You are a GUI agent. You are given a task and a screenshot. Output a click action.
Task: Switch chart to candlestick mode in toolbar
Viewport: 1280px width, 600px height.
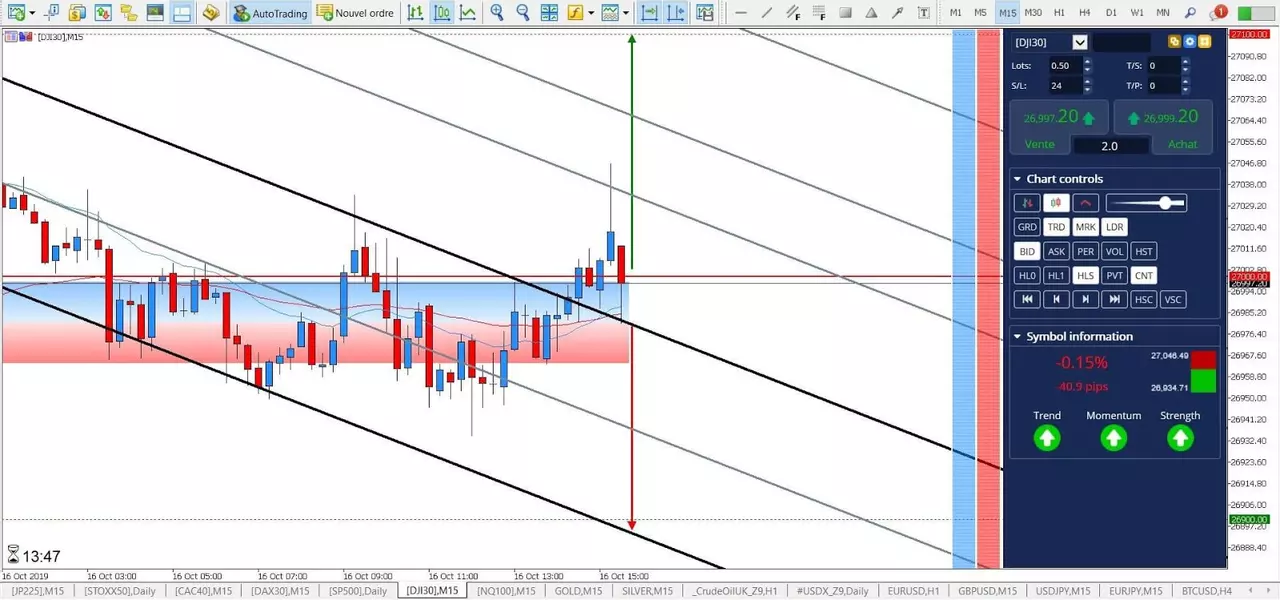(x=441, y=13)
